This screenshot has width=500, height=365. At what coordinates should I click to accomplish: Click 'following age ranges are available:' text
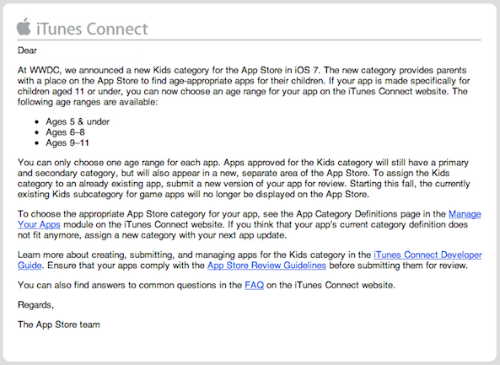(x=88, y=102)
